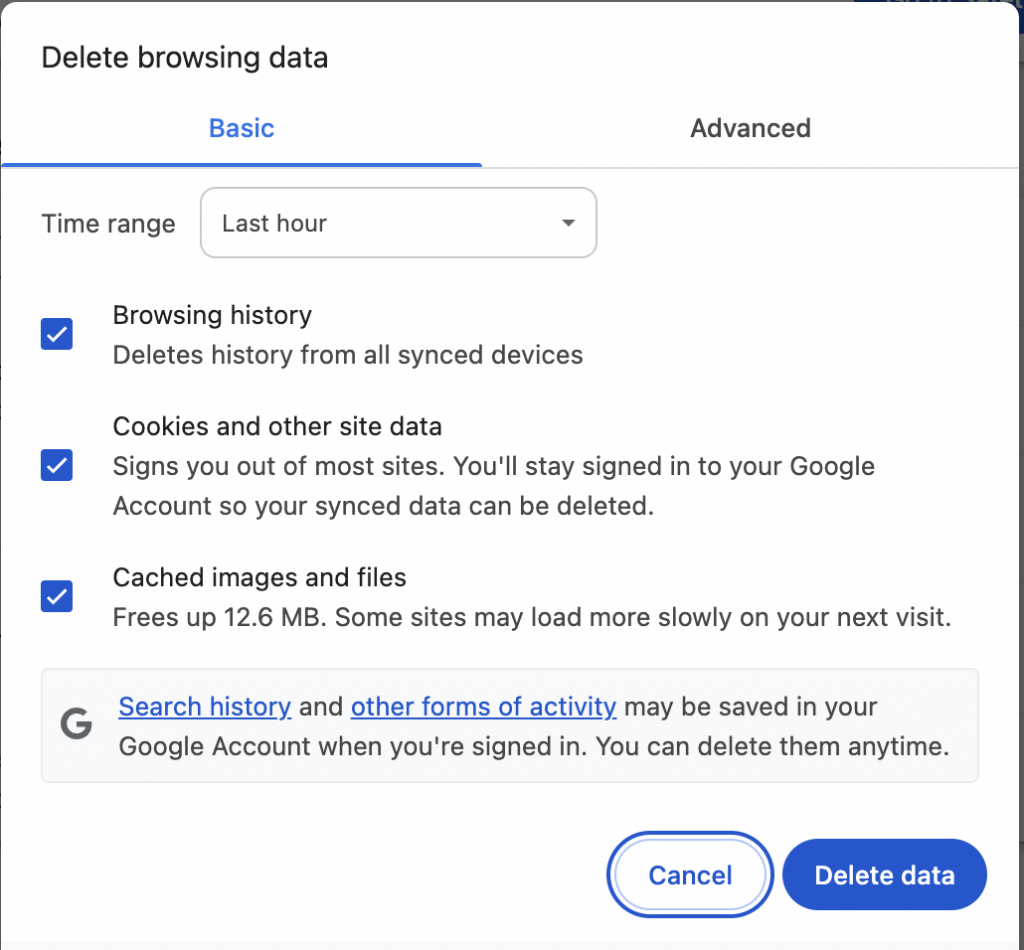Switch to the Advanced tab
Viewport: 1024px width, 950px height.
[x=750, y=128]
